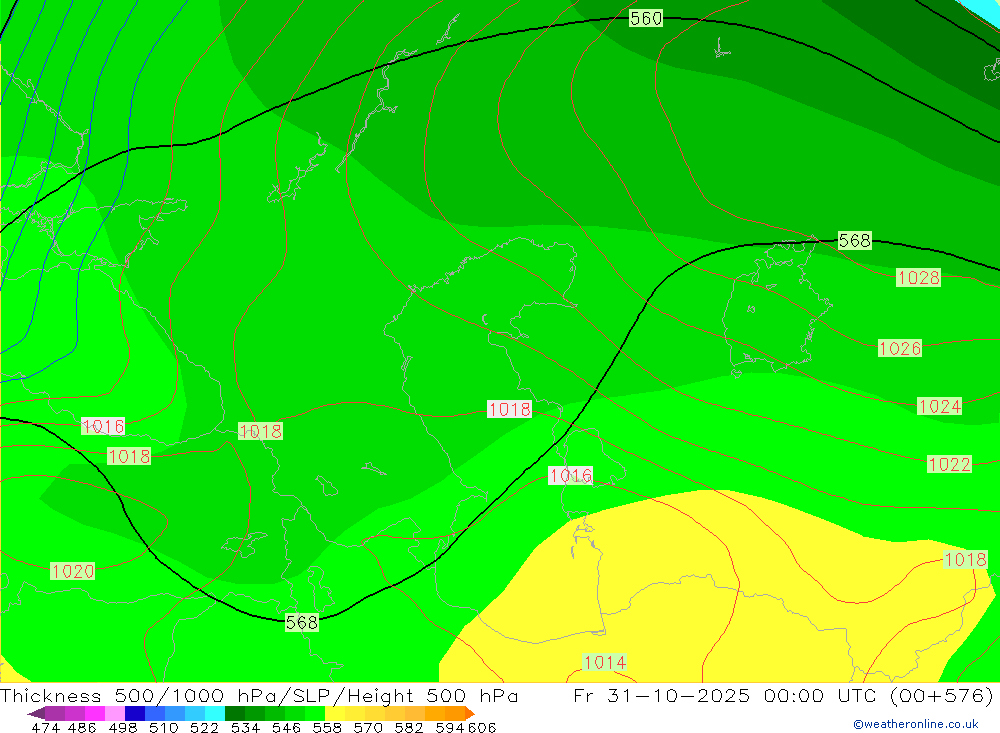Click the 1020 isobar label
This screenshot has width=1000, height=733.
[x=73, y=571]
